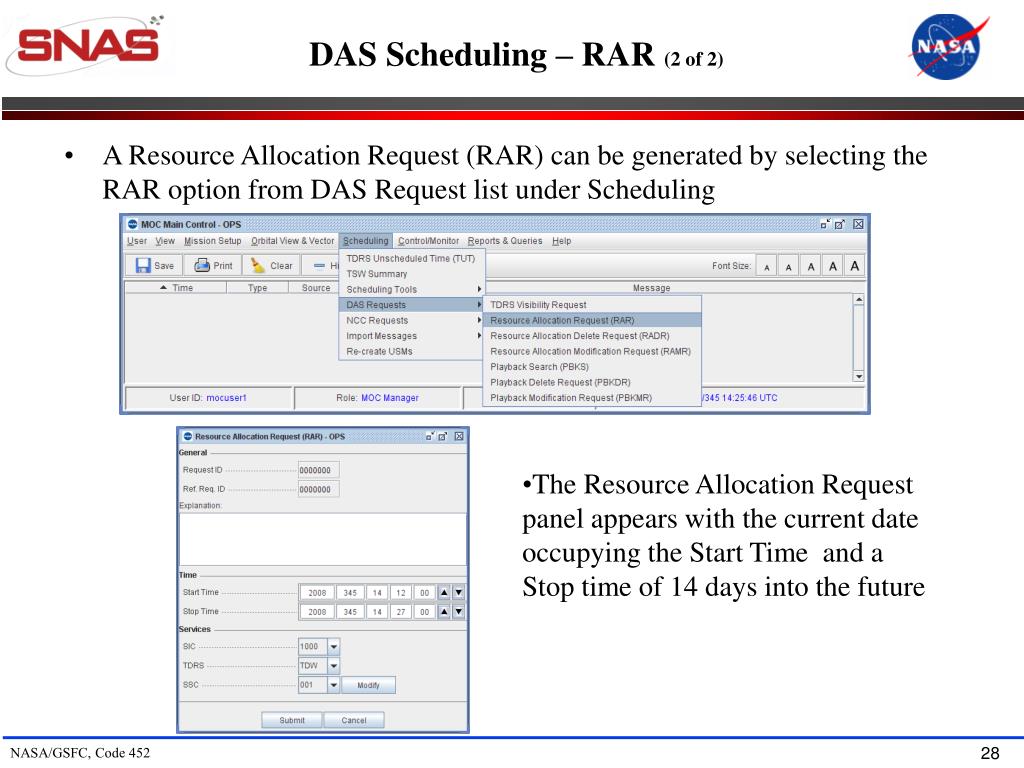Viewport: 1024px width, 768px height.
Task: Select Resource Allocation Modification Request (RAMR)
Action: (592, 351)
